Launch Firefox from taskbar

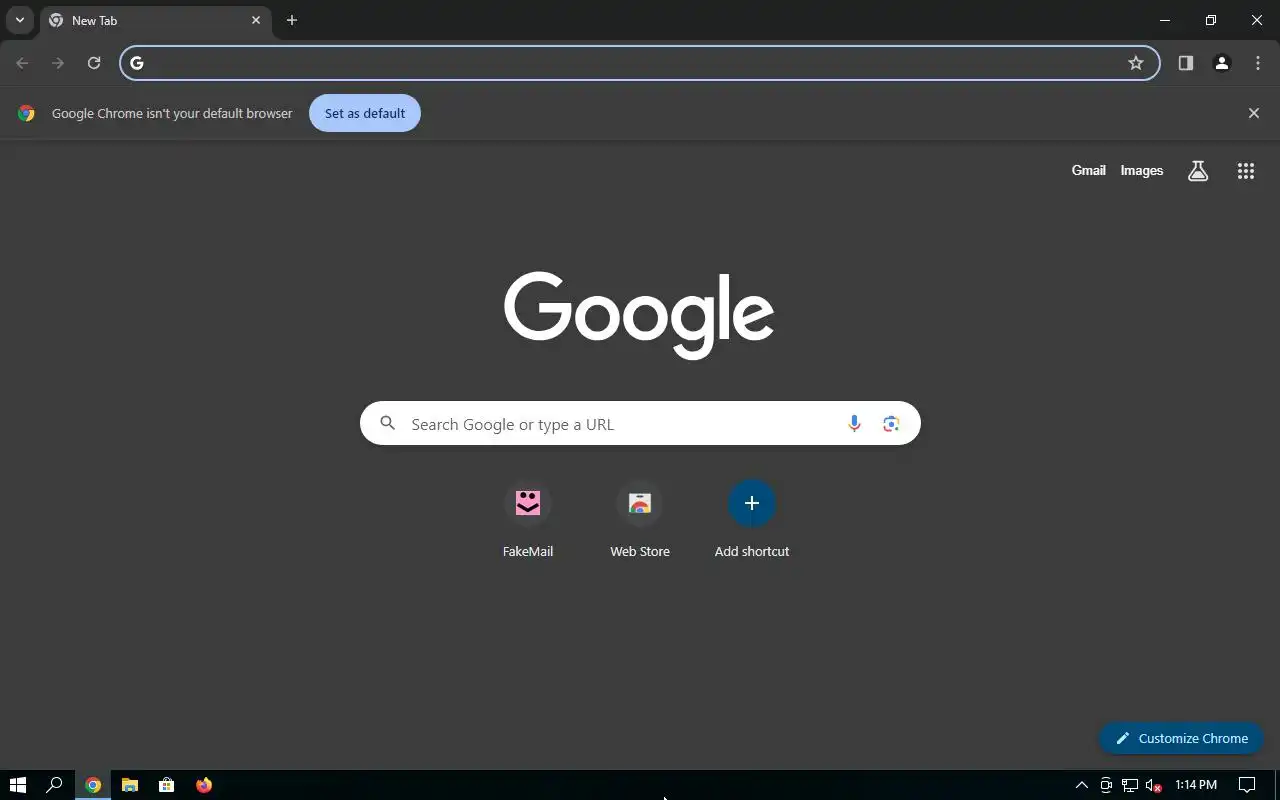point(204,785)
